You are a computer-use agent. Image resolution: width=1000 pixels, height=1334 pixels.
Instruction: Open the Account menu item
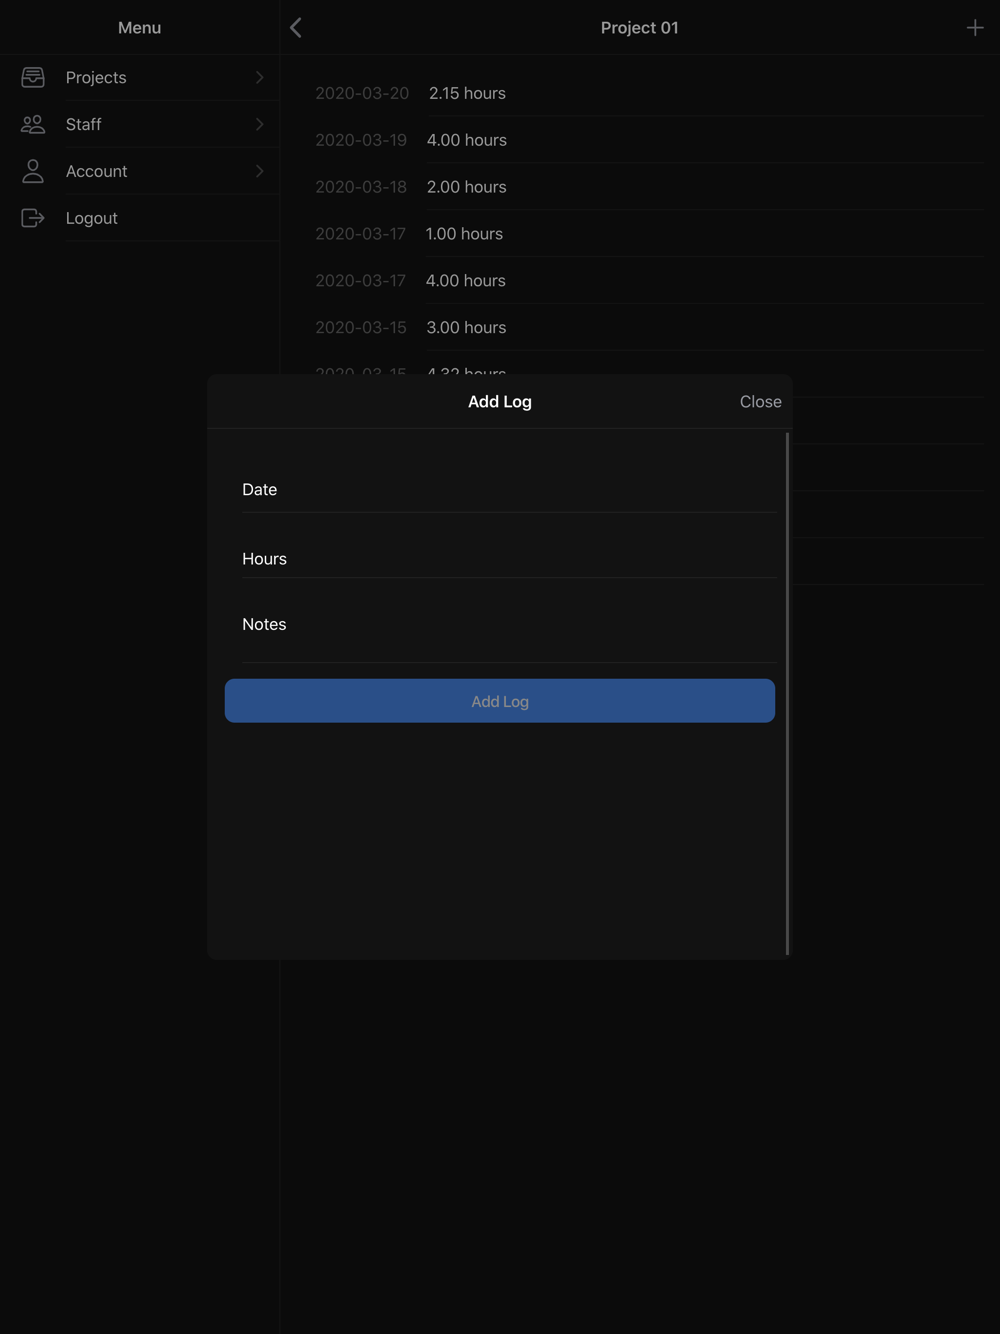[x=140, y=171]
